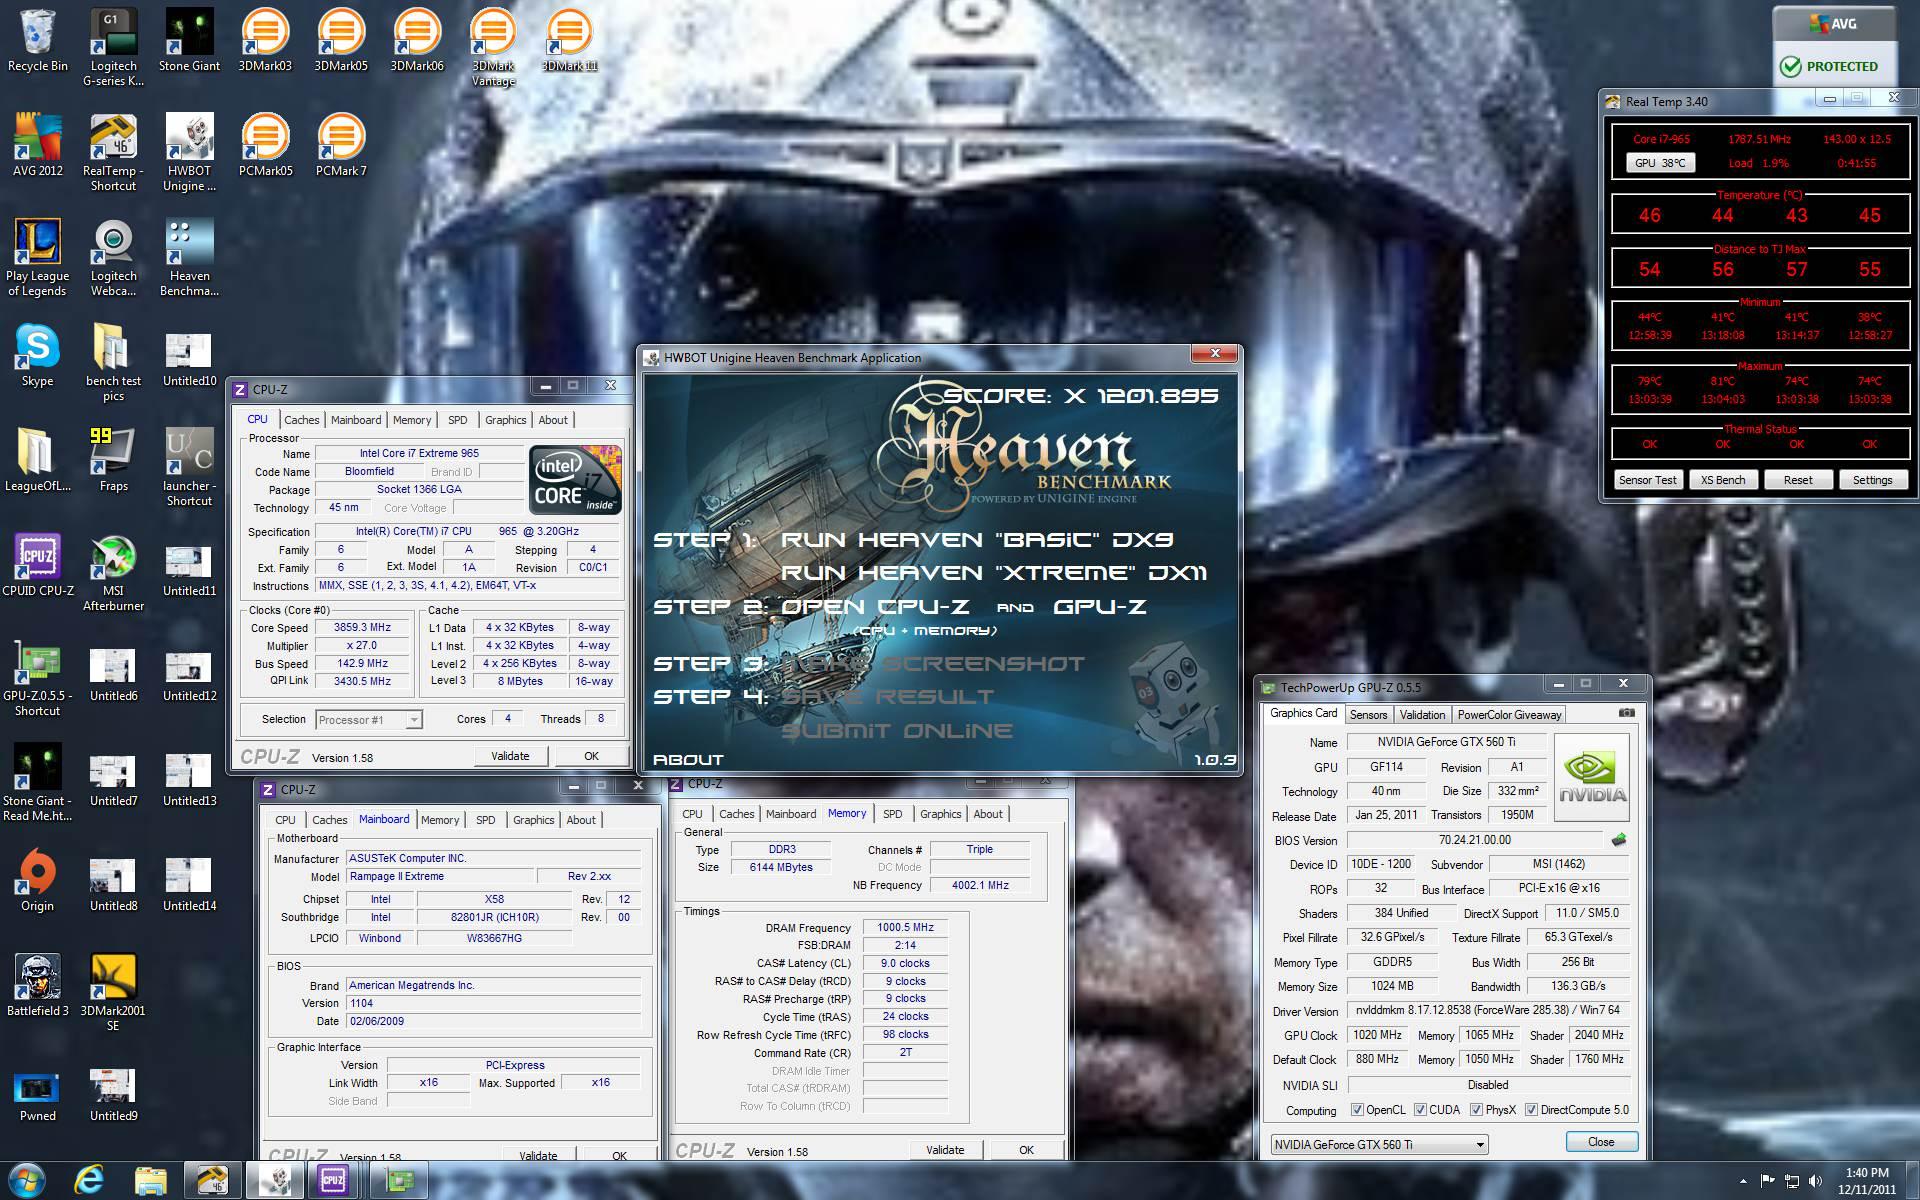
Task: Launch 3DMark03 shortcut
Action: 265,41
